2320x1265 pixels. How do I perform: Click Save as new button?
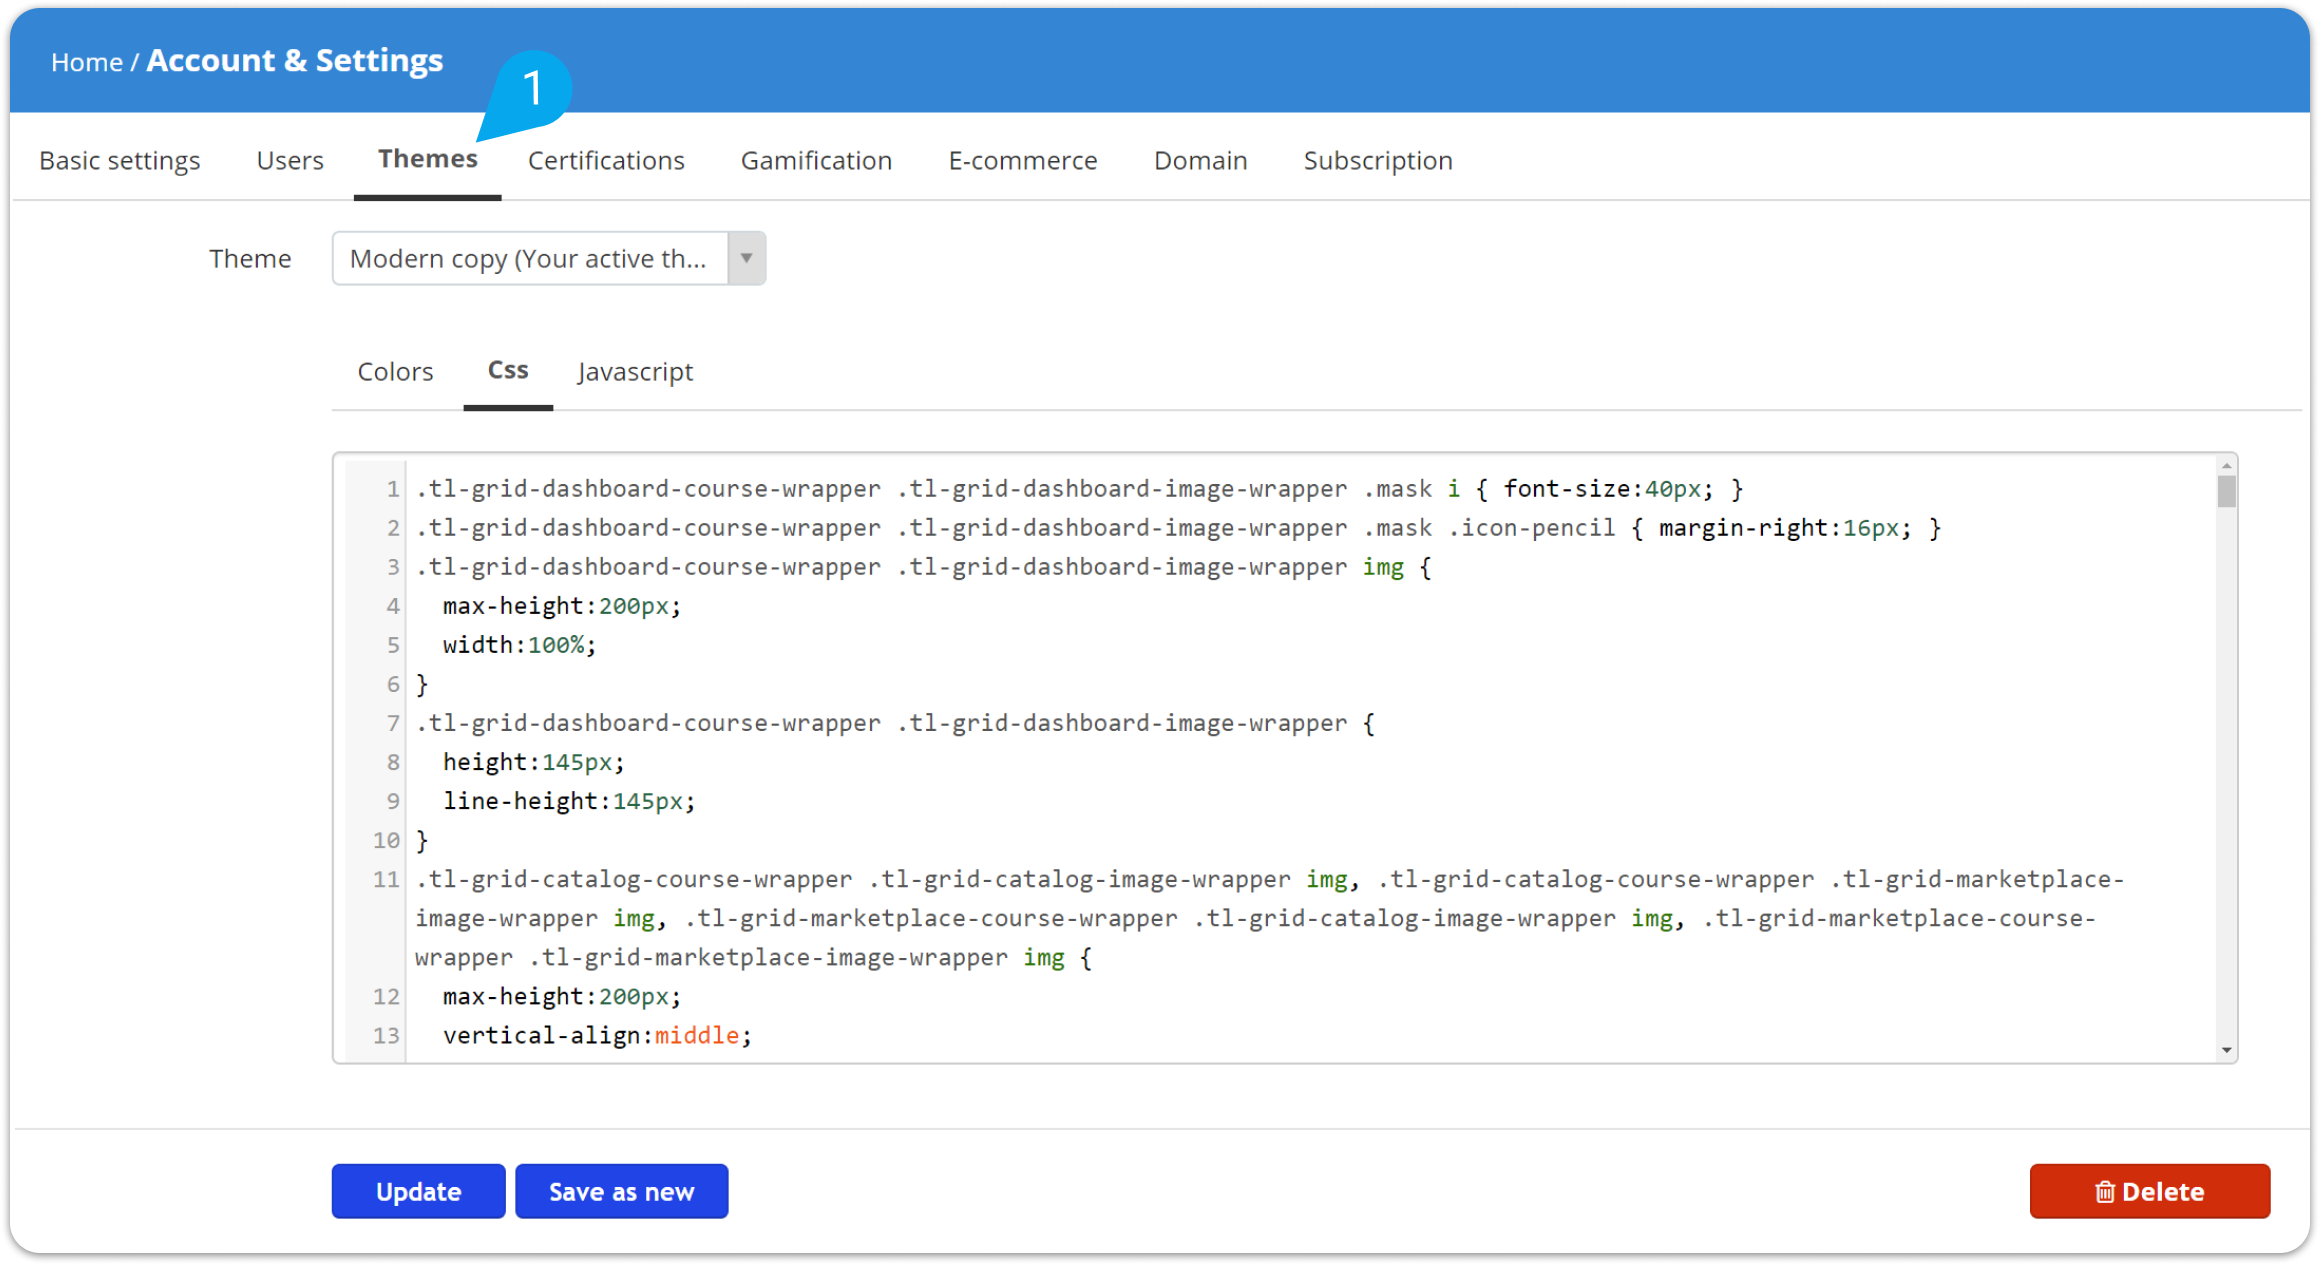coord(621,1191)
